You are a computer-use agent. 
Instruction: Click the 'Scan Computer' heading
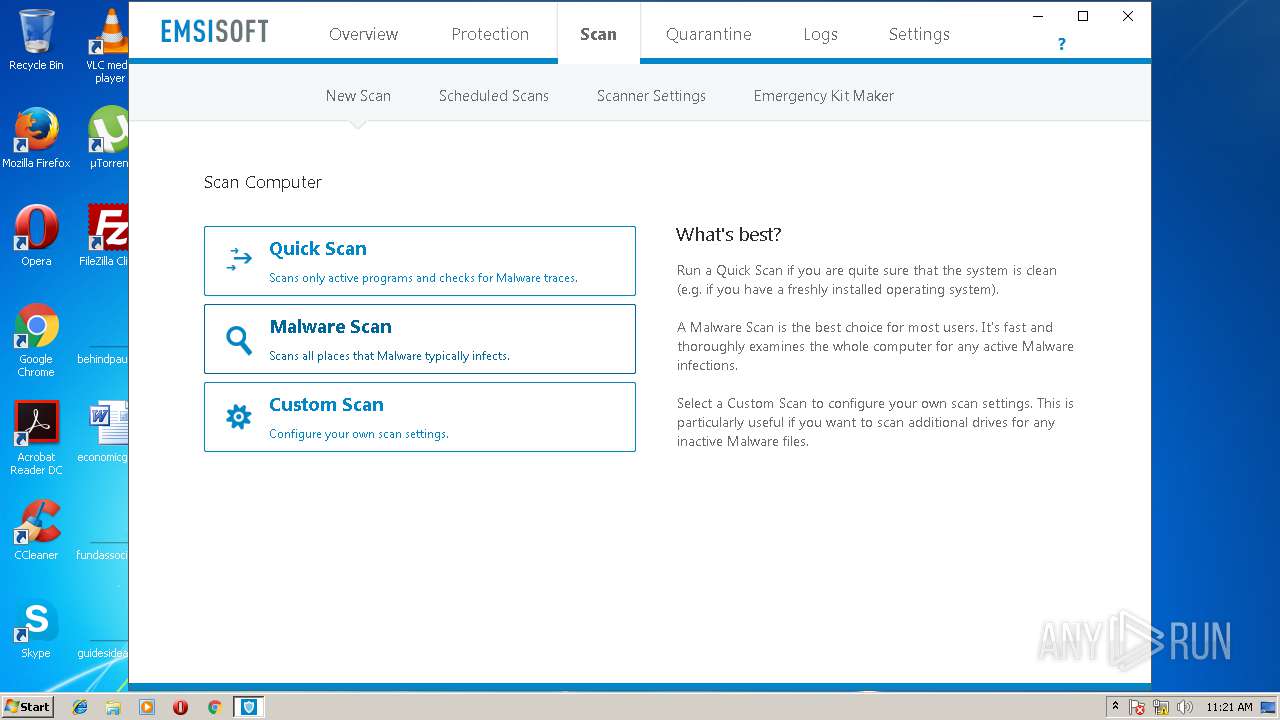click(263, 182)
